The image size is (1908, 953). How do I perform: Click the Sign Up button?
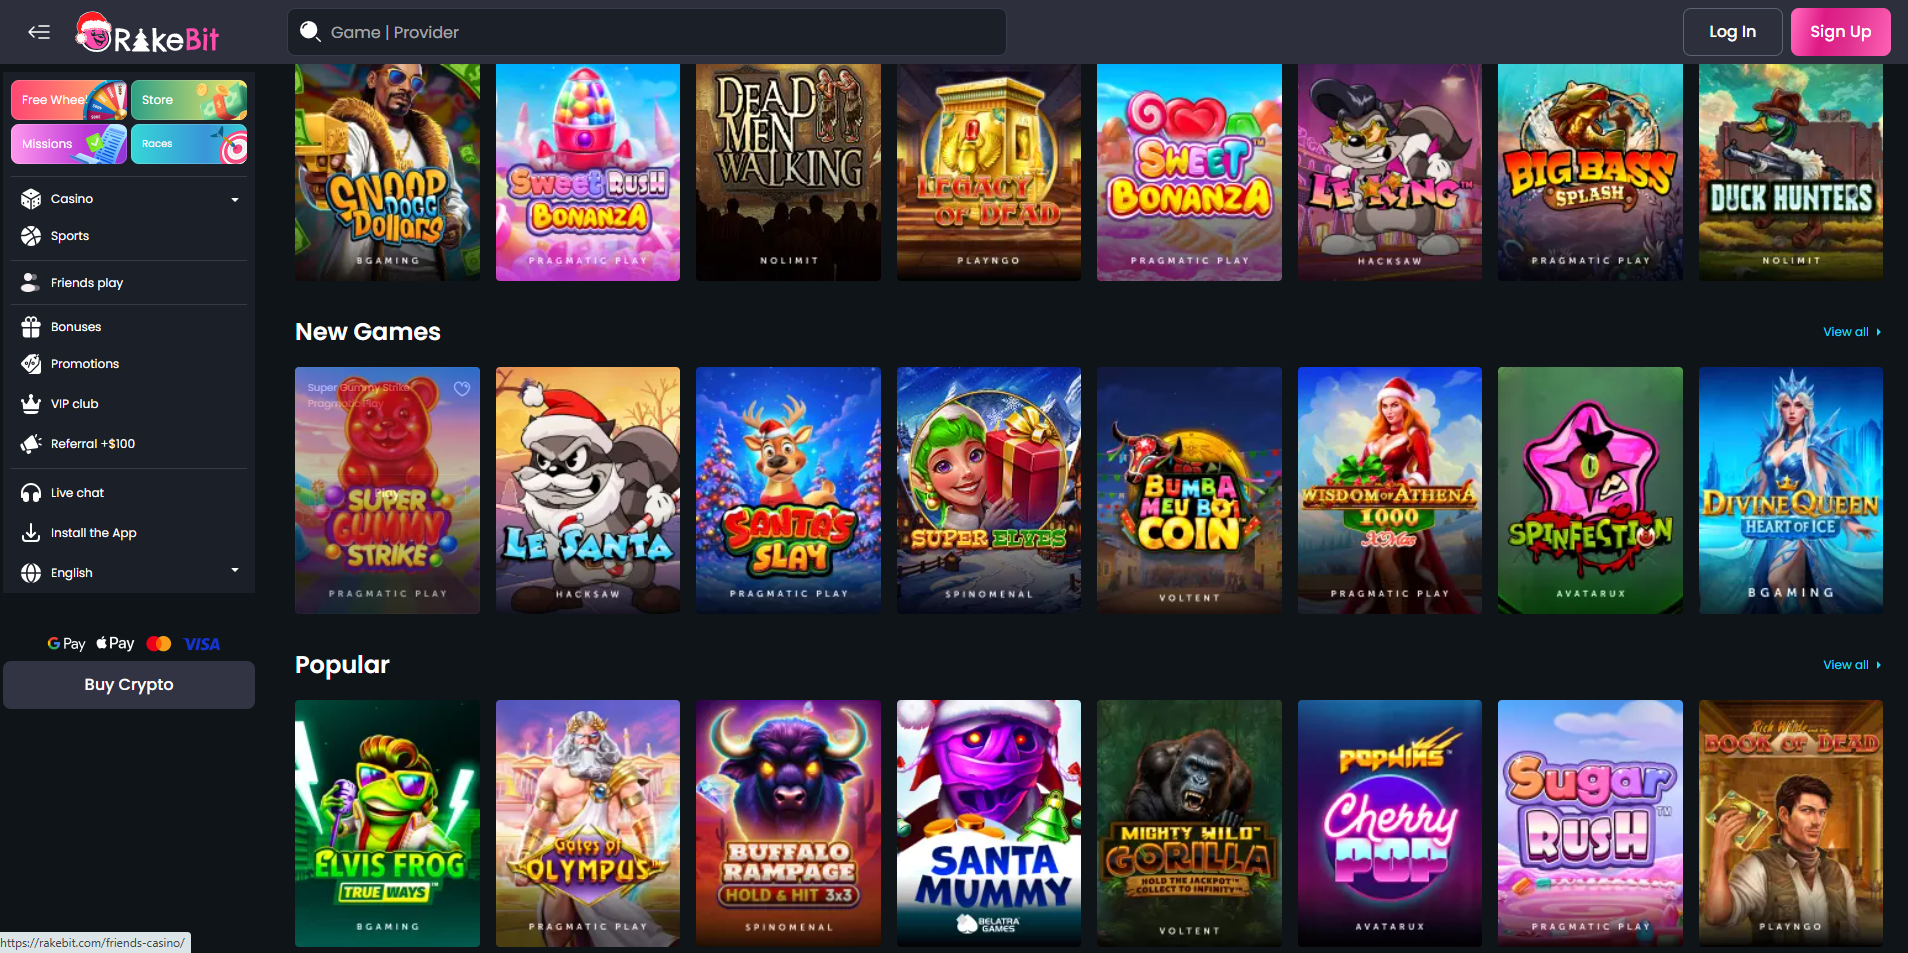(x=1840, y=32)
